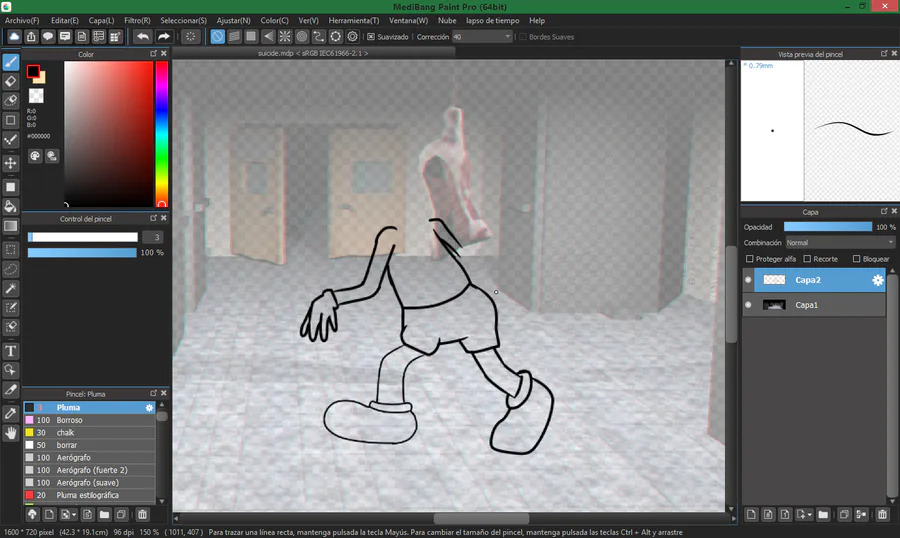Delete layer with trash icon in Capa panel

pos(882,514)
